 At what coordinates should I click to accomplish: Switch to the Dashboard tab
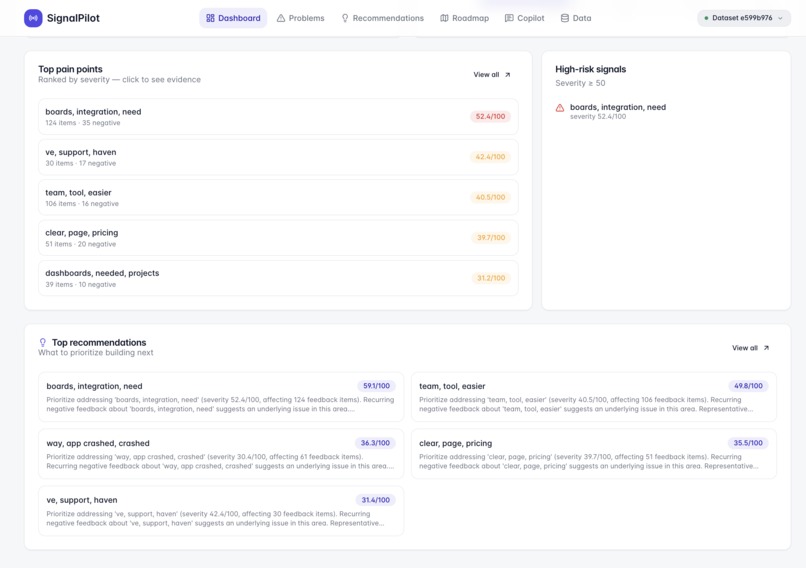click(x=233, y=18)
